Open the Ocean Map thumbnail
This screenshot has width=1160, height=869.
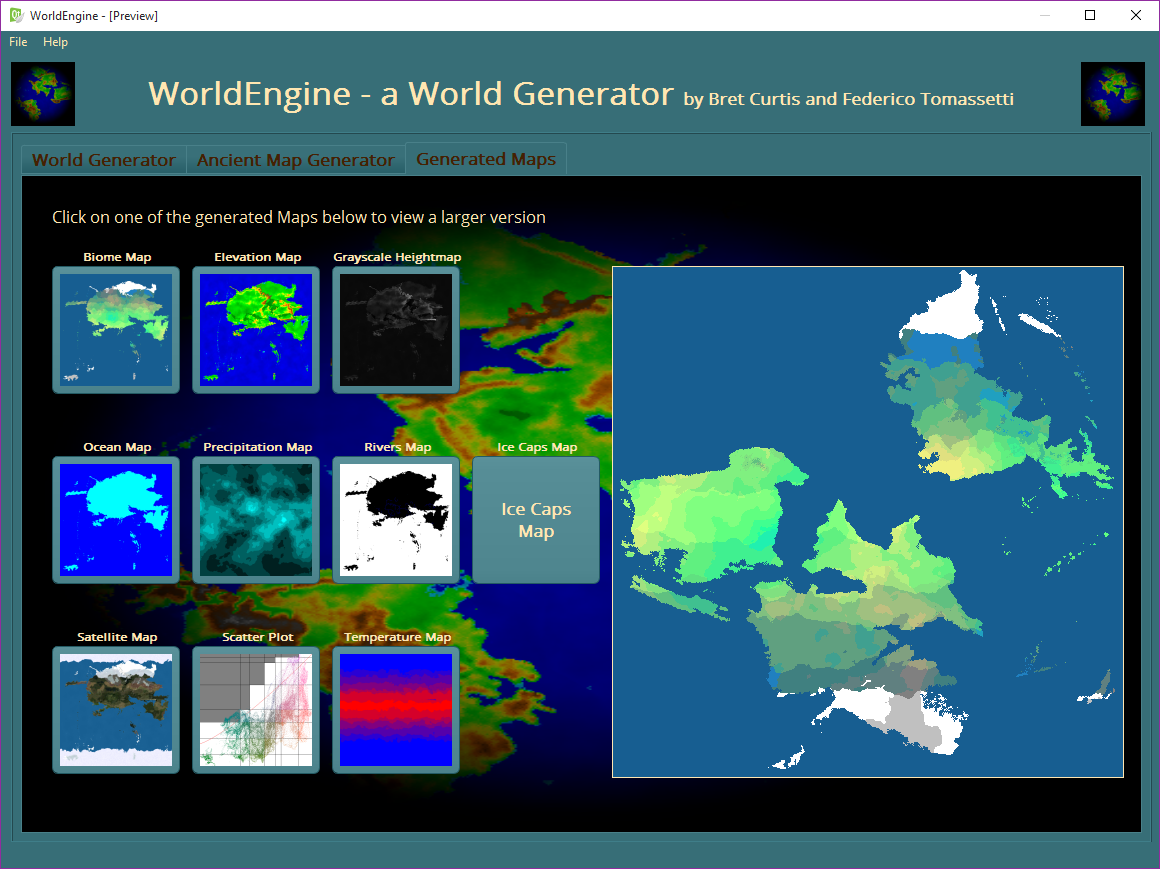[116, 520]
